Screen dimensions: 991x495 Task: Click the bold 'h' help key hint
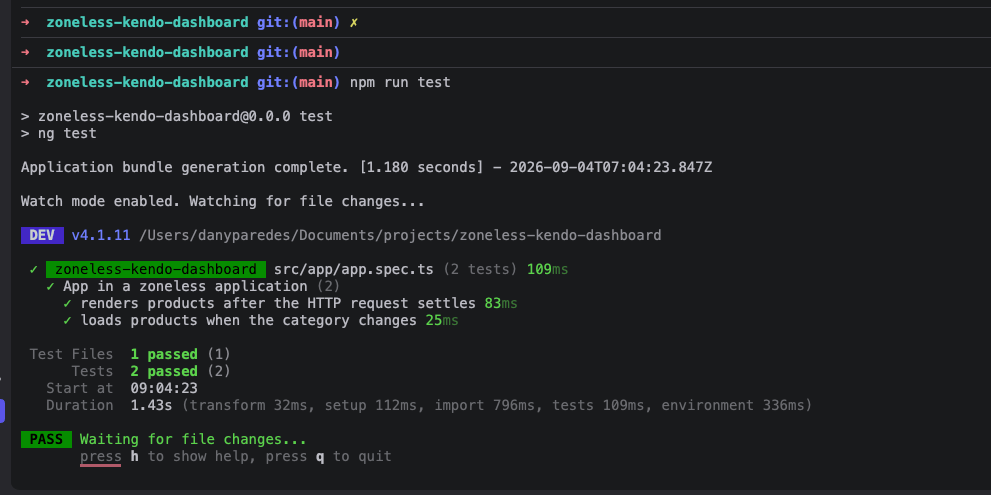click(x=135, y=456)
